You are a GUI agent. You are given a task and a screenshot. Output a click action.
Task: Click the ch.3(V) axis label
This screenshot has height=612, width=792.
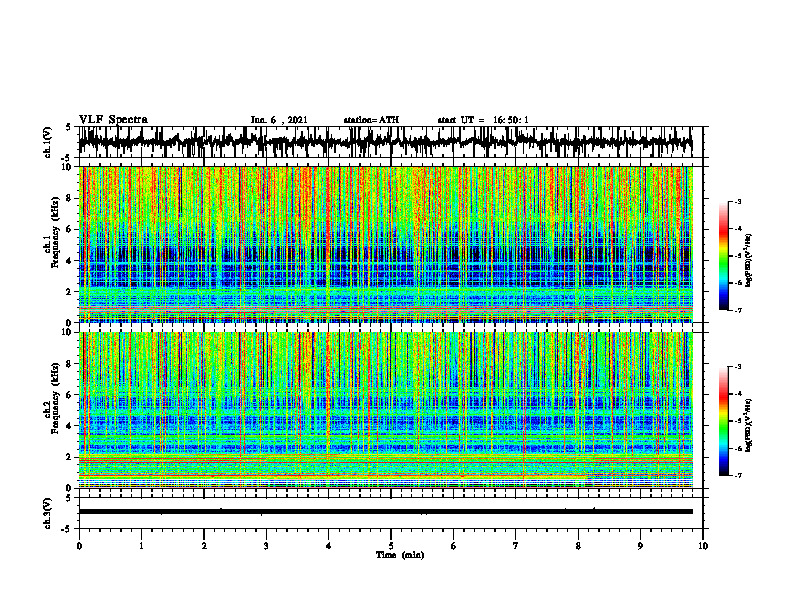(x=48, y=513)
